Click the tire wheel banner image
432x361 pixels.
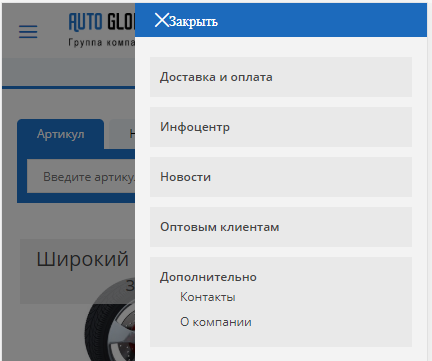[110, 320]
